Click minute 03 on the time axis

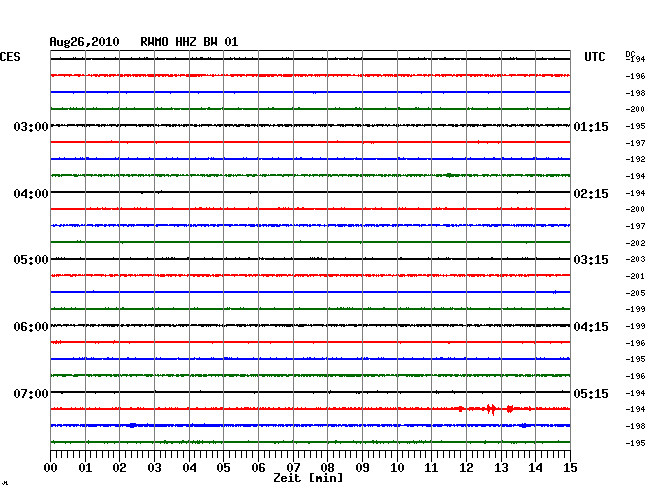pyautogui.click(x=154, y=468)
